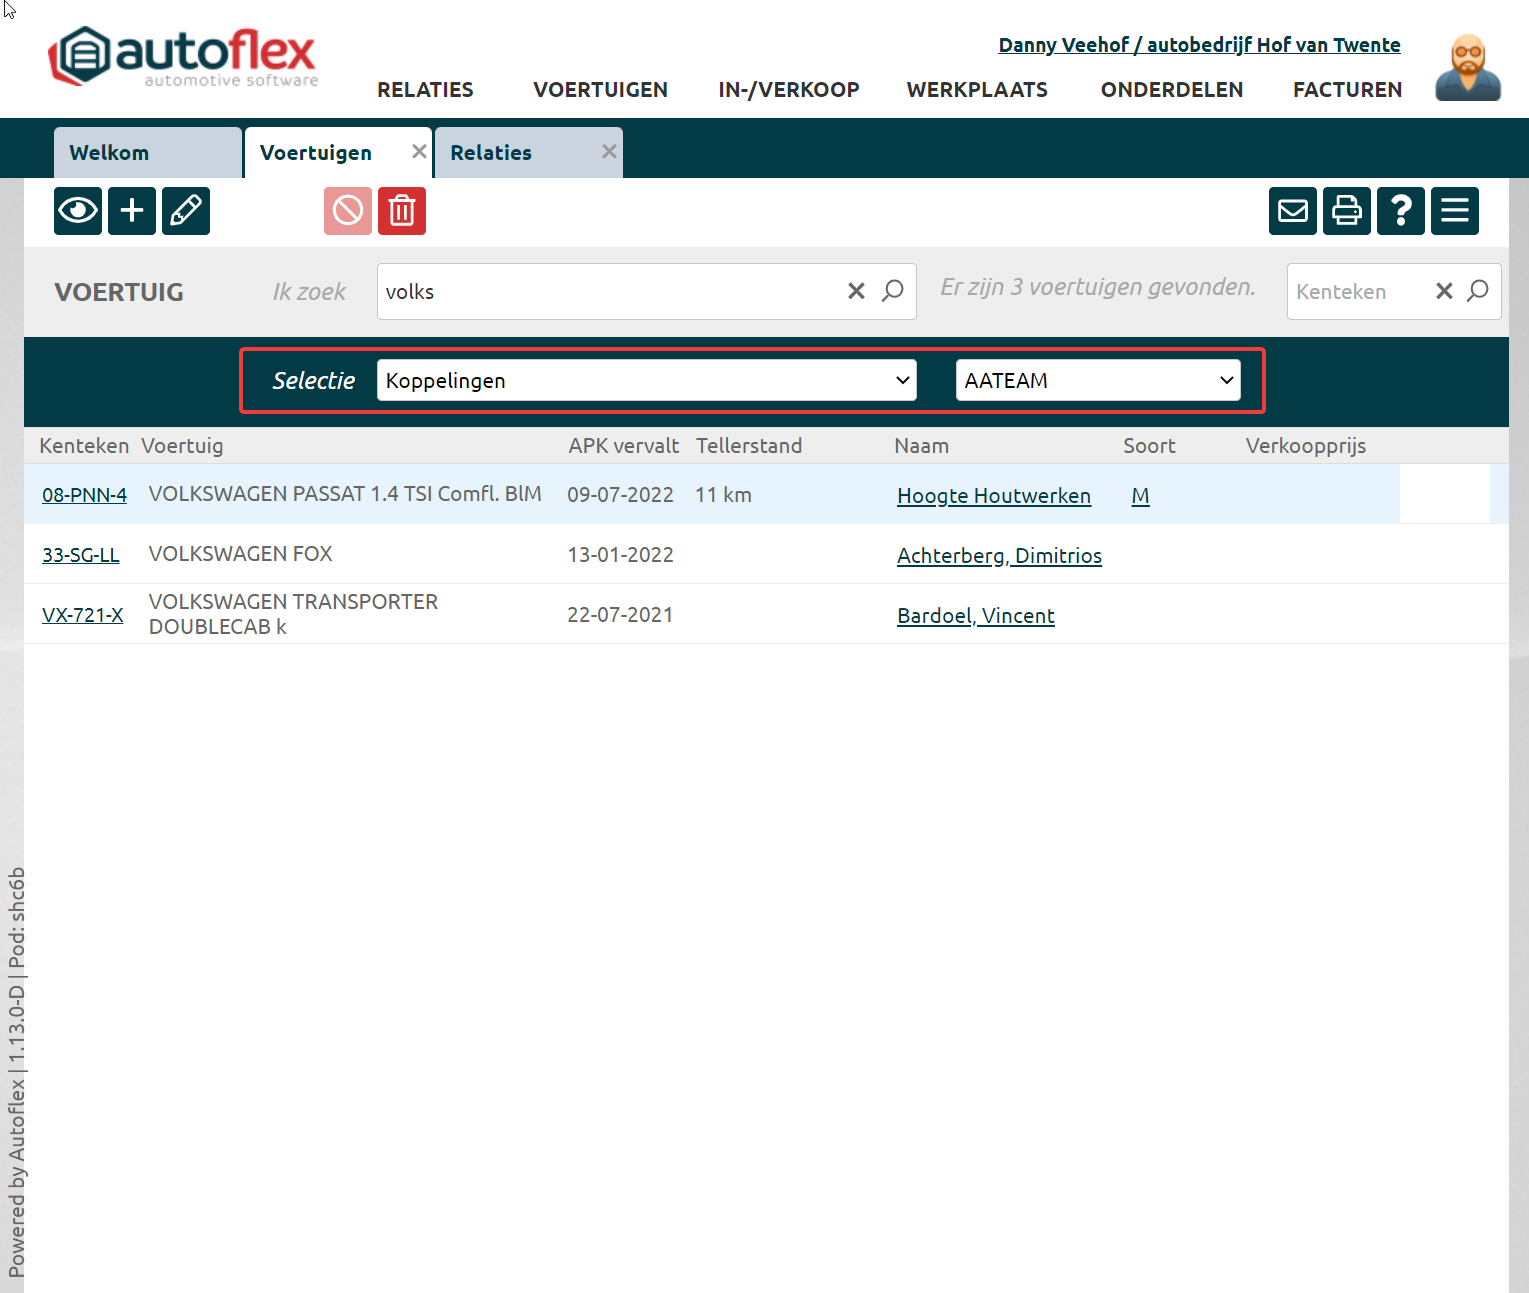This screenshot has width=1529, height=1293.
Task: Switch to the Relaties tab
Action: point(491,153)
